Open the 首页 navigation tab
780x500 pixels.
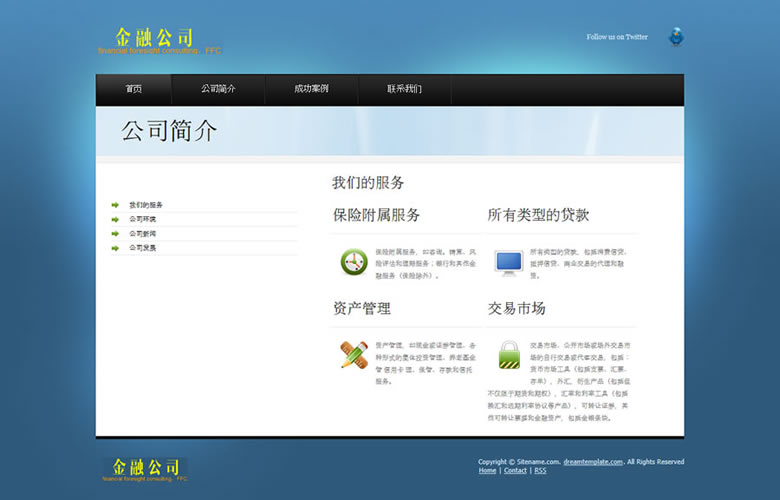click(134, 89)
